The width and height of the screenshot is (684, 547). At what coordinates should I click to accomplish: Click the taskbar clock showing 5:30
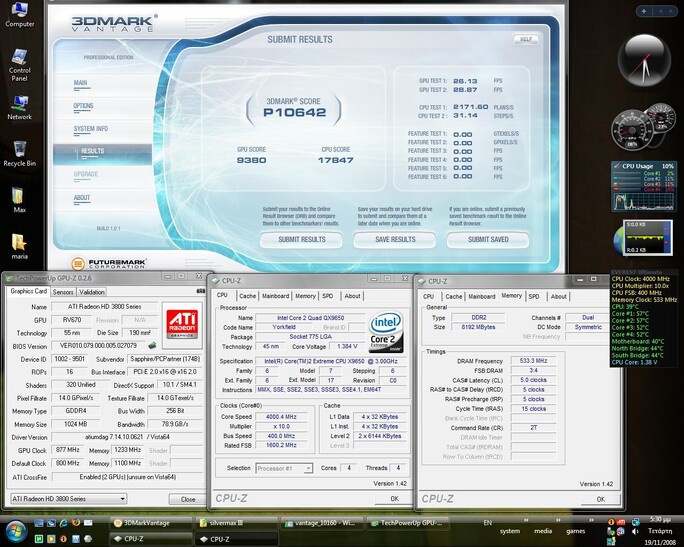click(x=660, y=520)
